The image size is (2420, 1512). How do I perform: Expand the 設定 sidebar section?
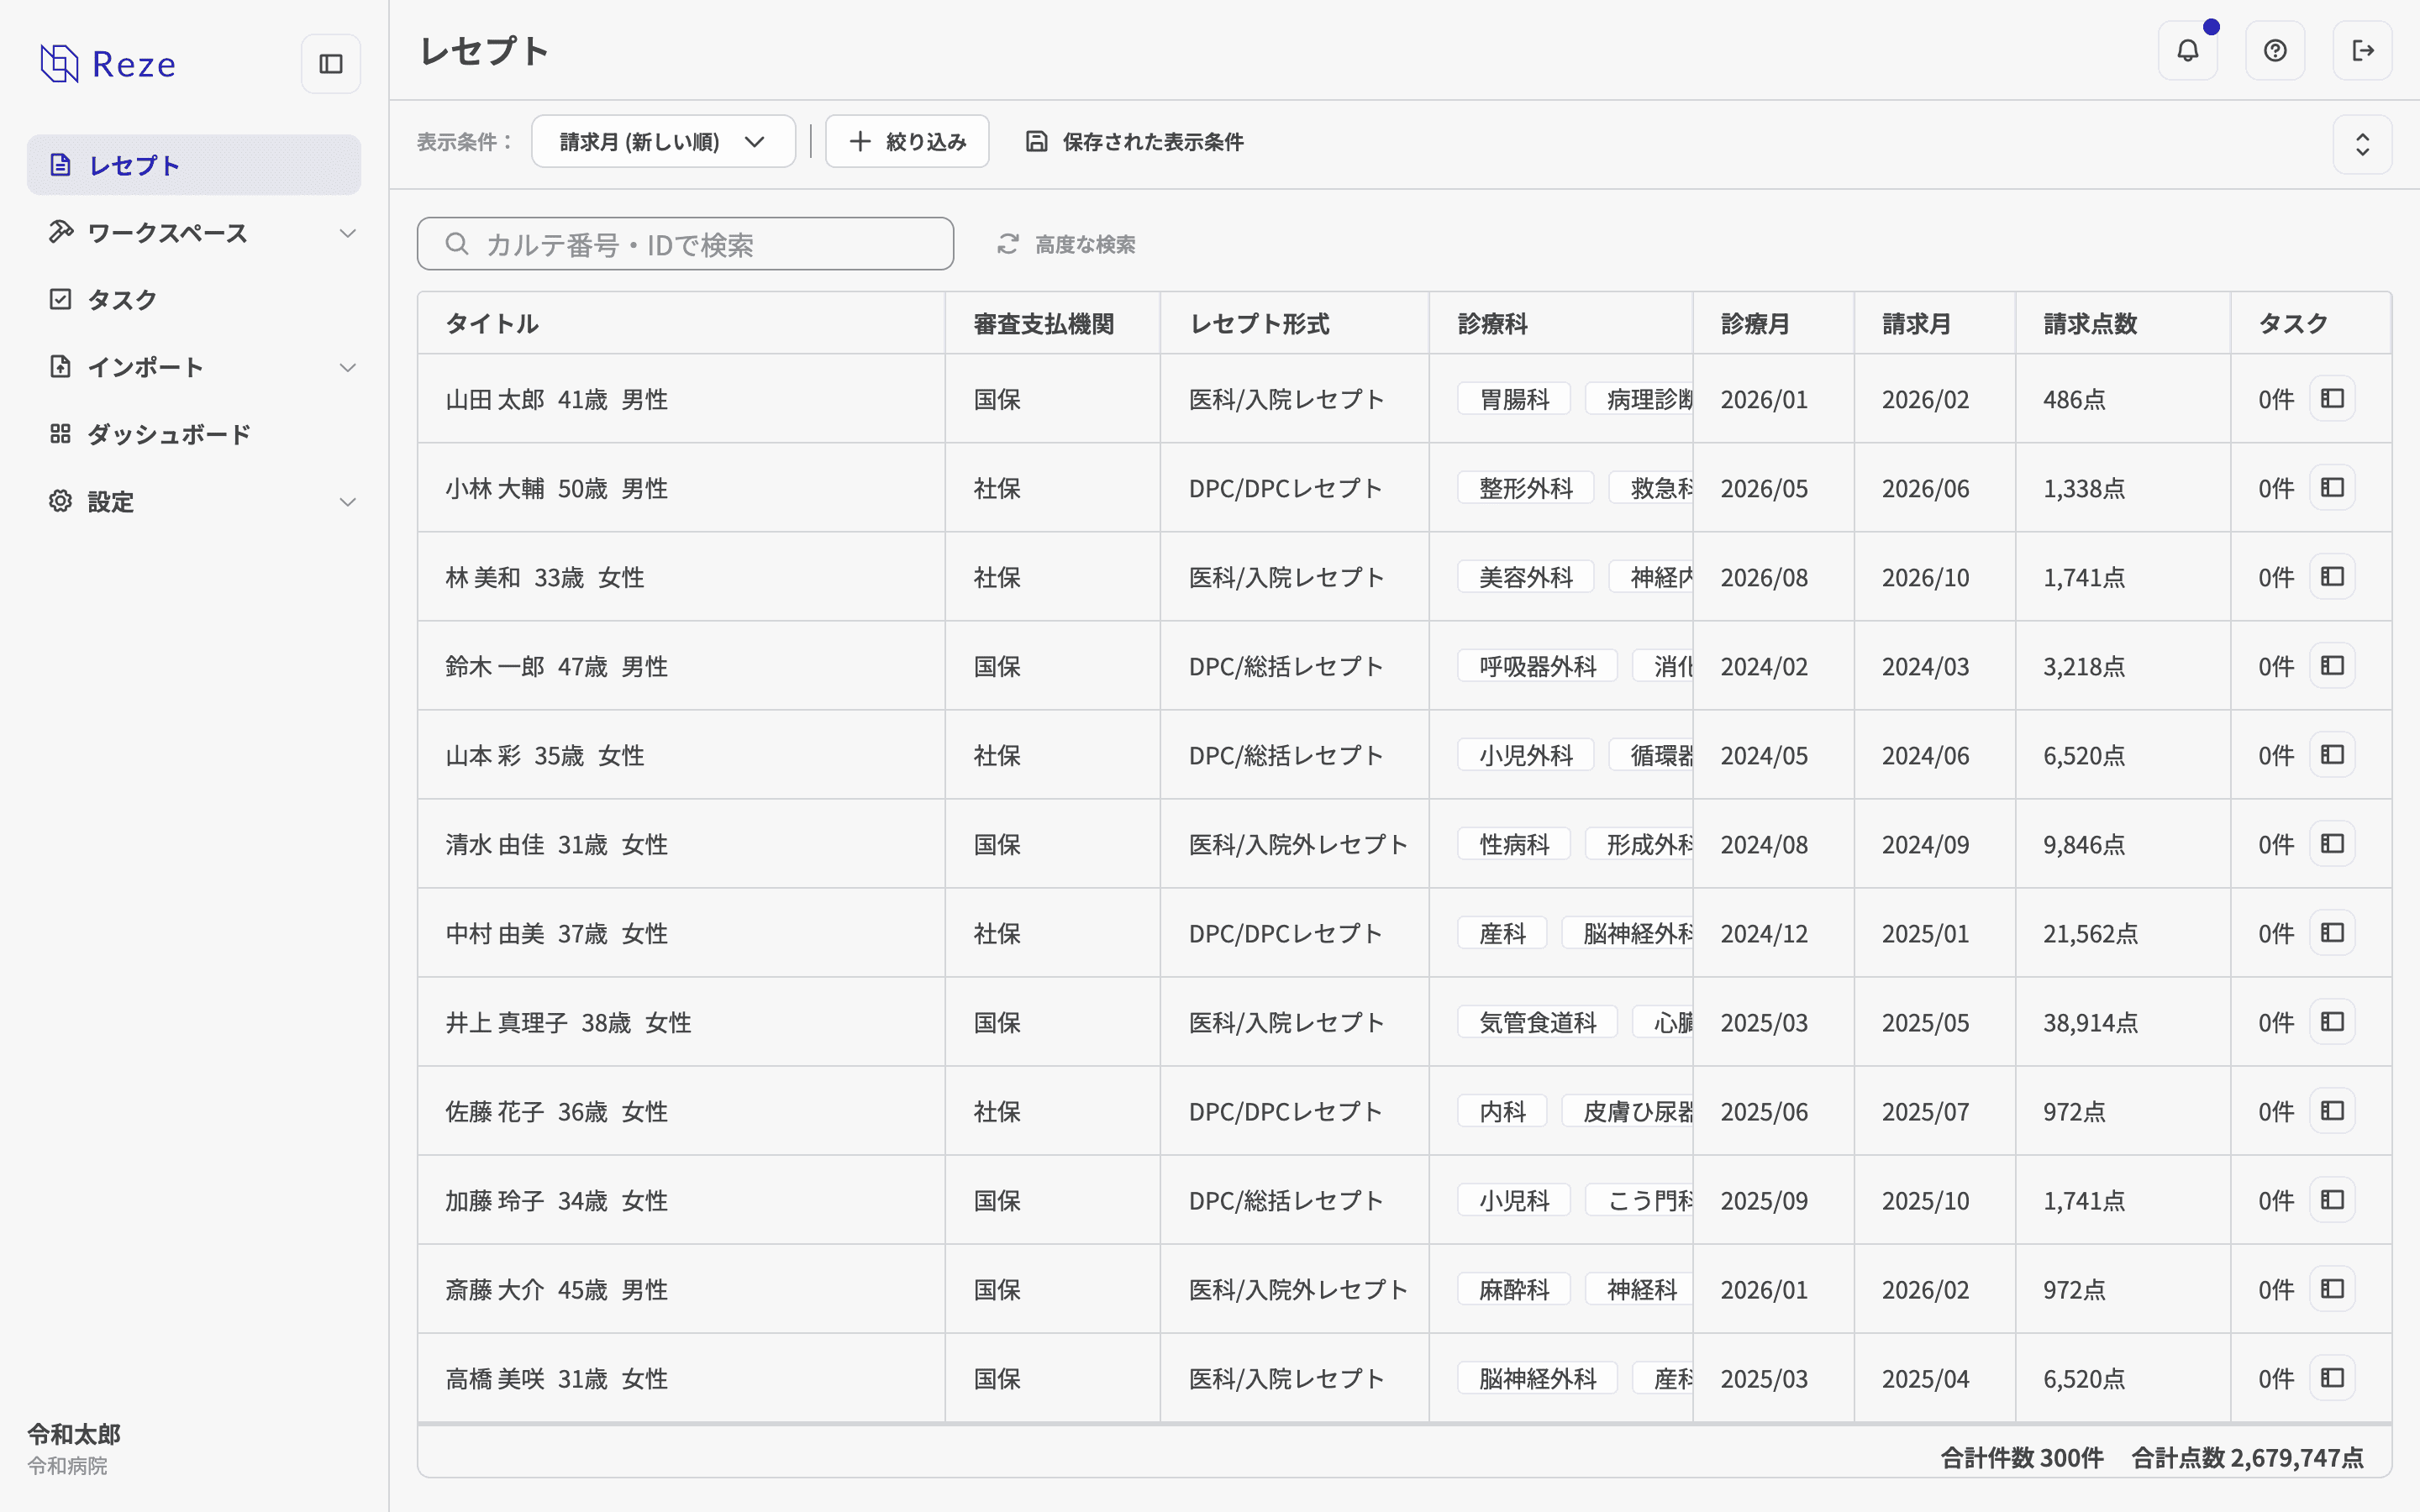click(194, 501)
